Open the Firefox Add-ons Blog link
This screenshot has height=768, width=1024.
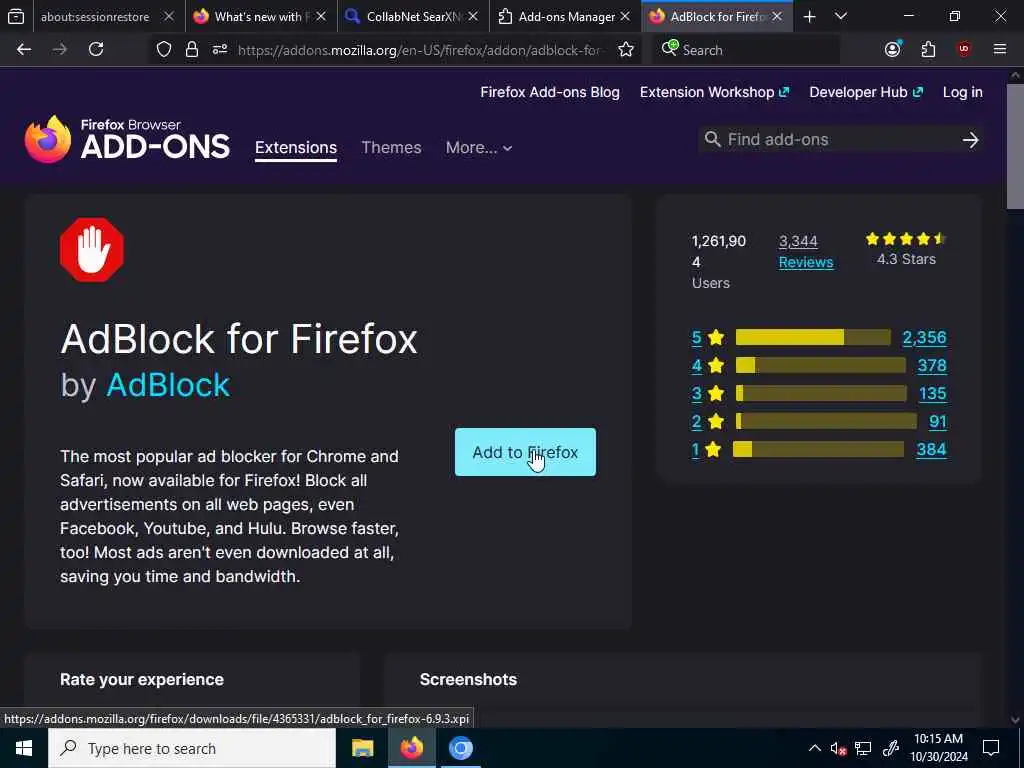550,92
